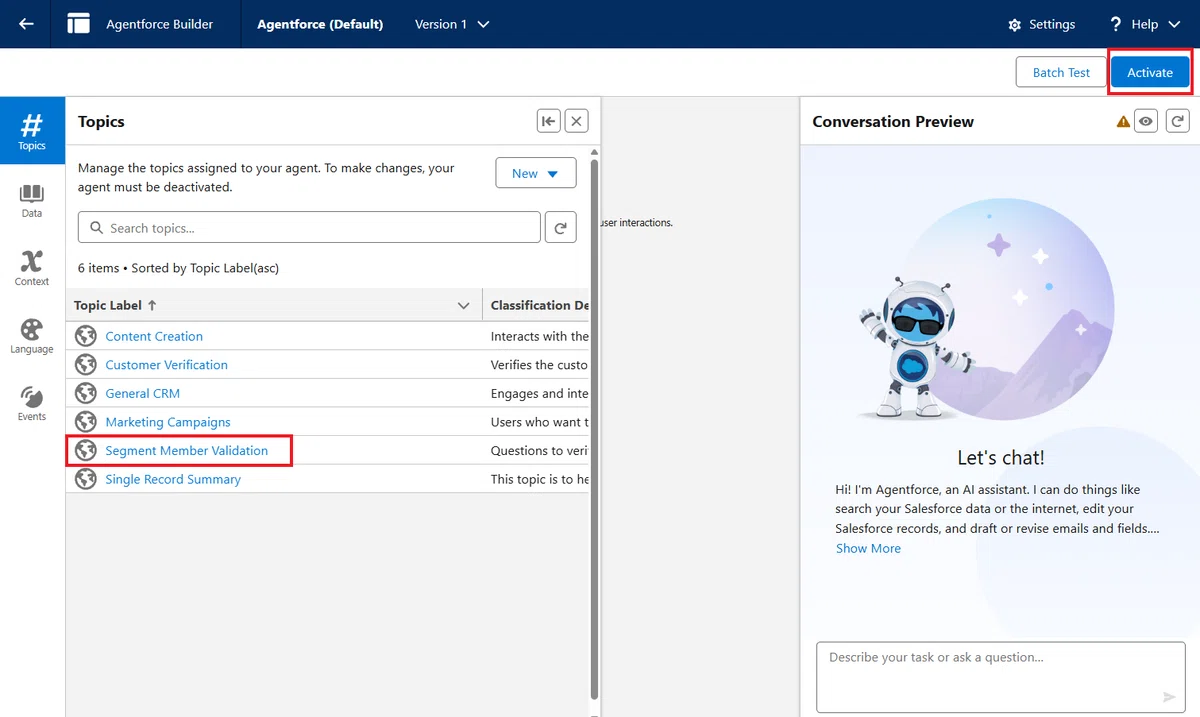Open the Marketing Campaigns topic
The image size is (1200, 717).
tap(168, 422)
